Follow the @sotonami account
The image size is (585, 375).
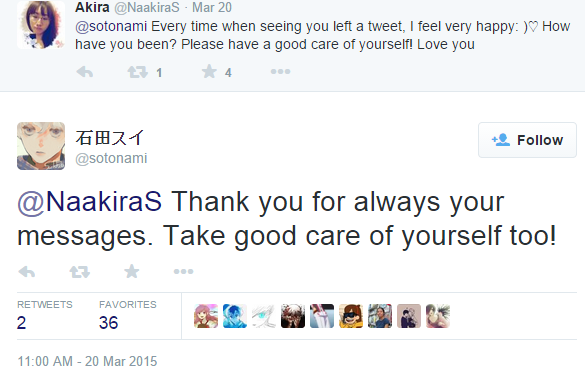[528, 140]
